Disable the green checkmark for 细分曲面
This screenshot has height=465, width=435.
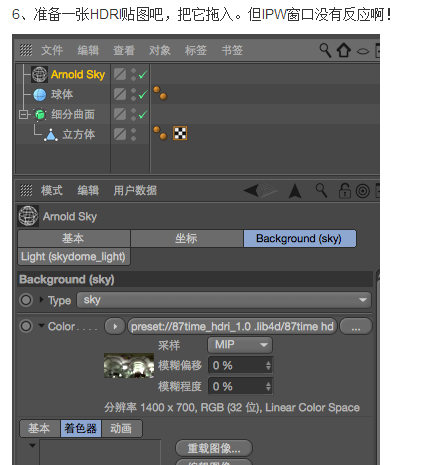click(x=143, y=115)
